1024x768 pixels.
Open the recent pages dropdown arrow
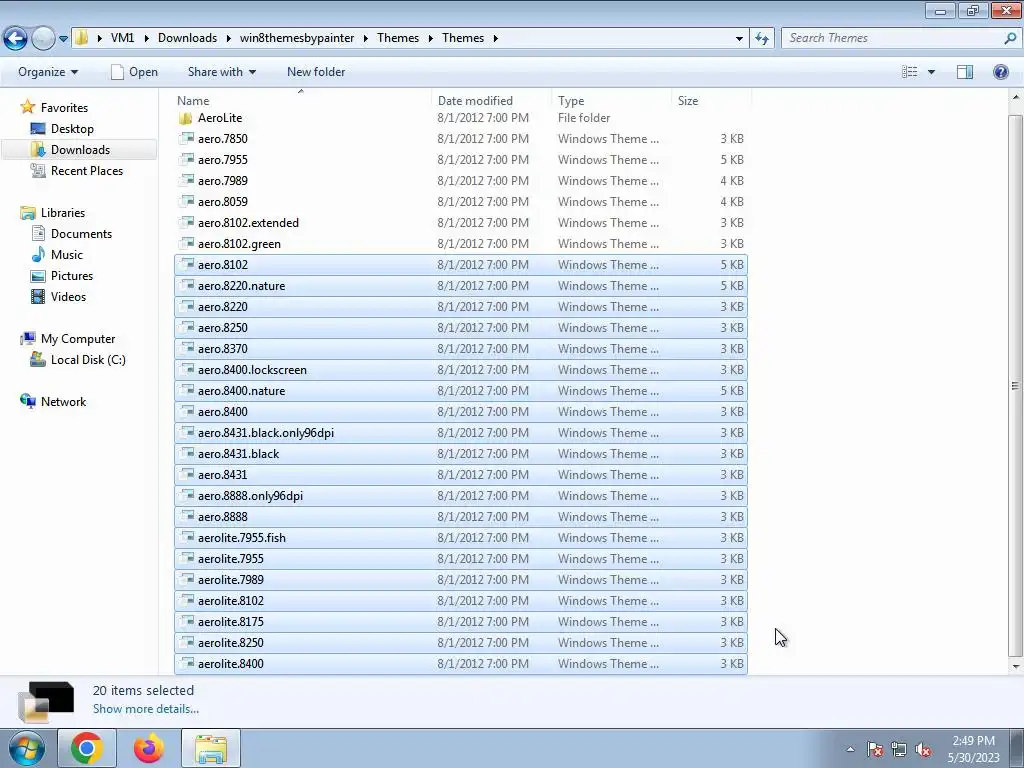63,39
